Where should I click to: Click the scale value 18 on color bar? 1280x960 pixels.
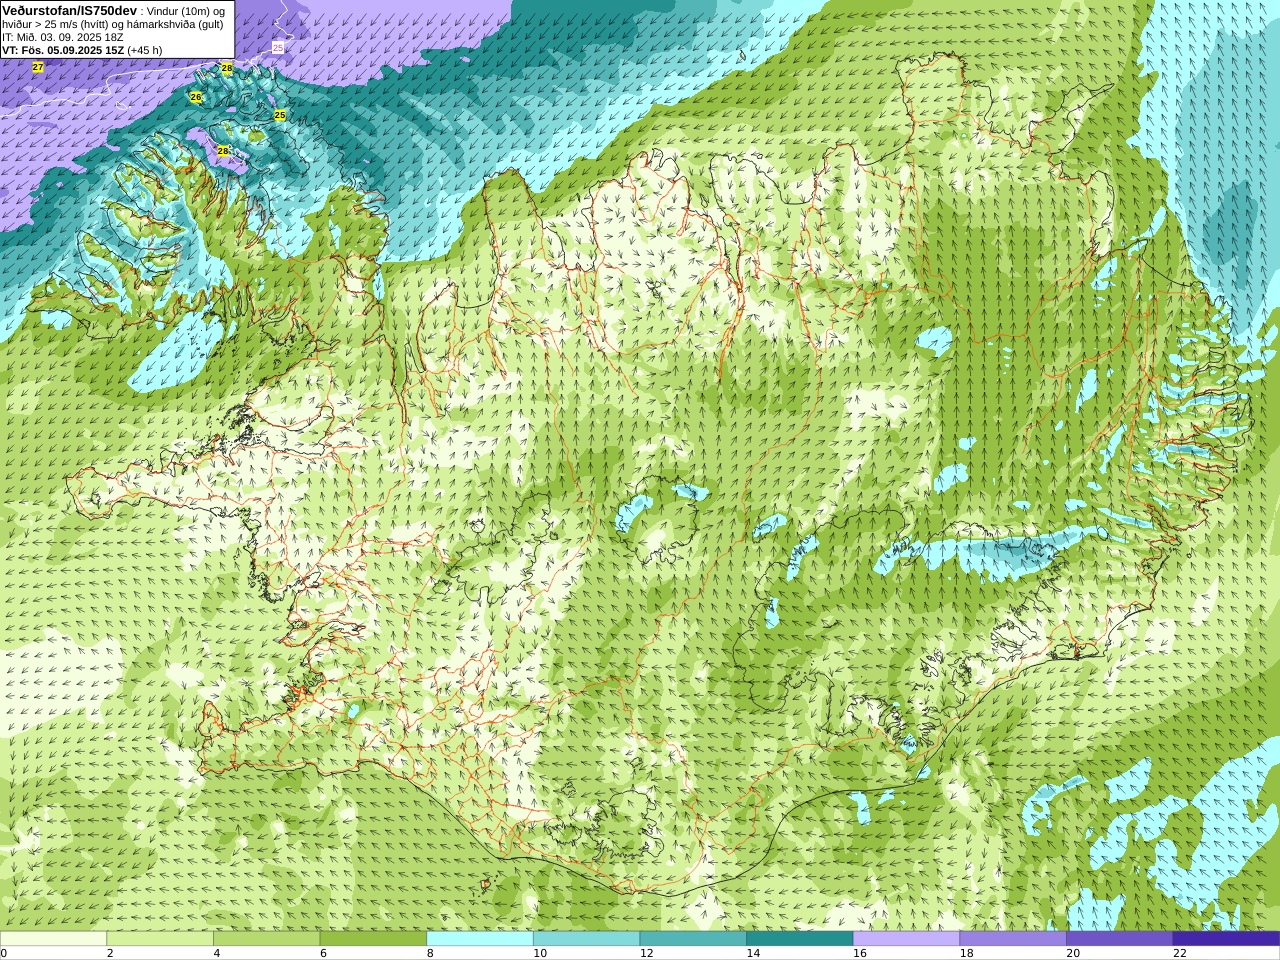point(967,953)
